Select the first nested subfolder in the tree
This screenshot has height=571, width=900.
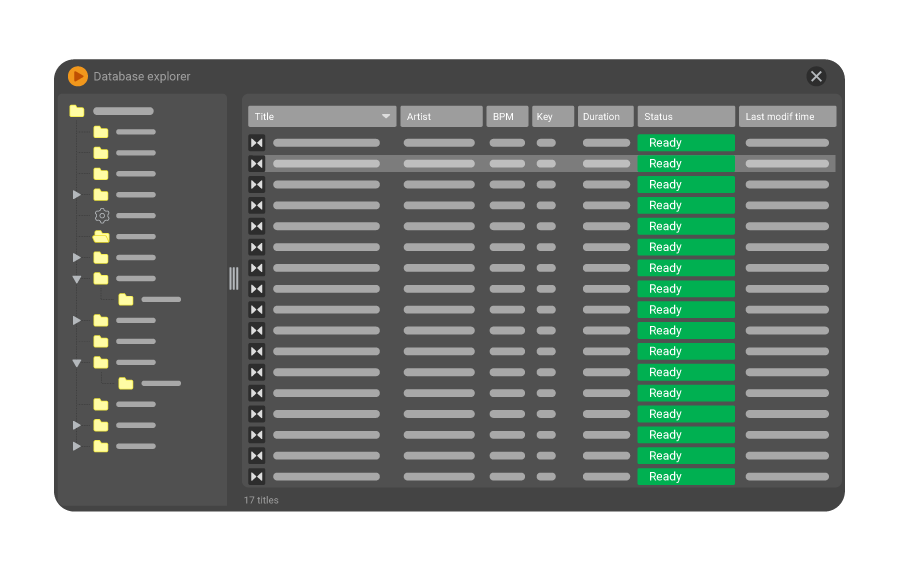(x=126, y=300)
